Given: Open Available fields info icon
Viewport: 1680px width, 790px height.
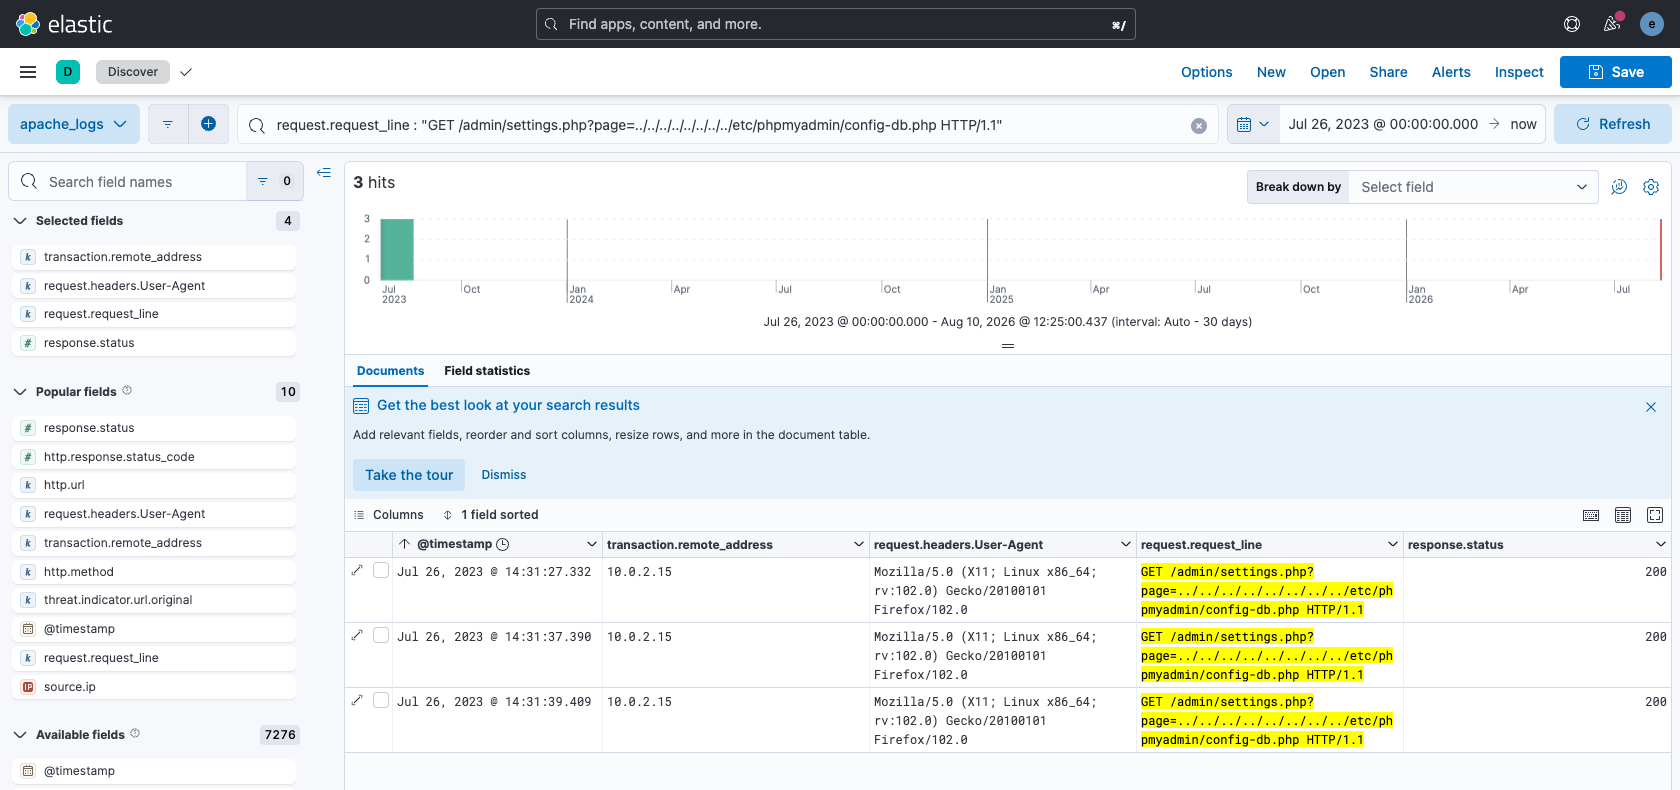Looking at the screenshot, I should point(135,734).
